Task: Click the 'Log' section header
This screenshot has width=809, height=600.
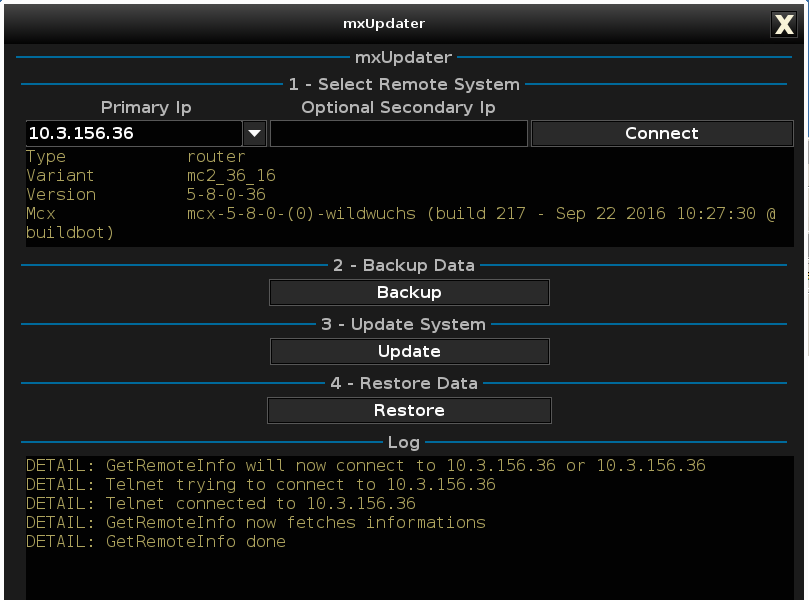Action: [x=404, y=442]
